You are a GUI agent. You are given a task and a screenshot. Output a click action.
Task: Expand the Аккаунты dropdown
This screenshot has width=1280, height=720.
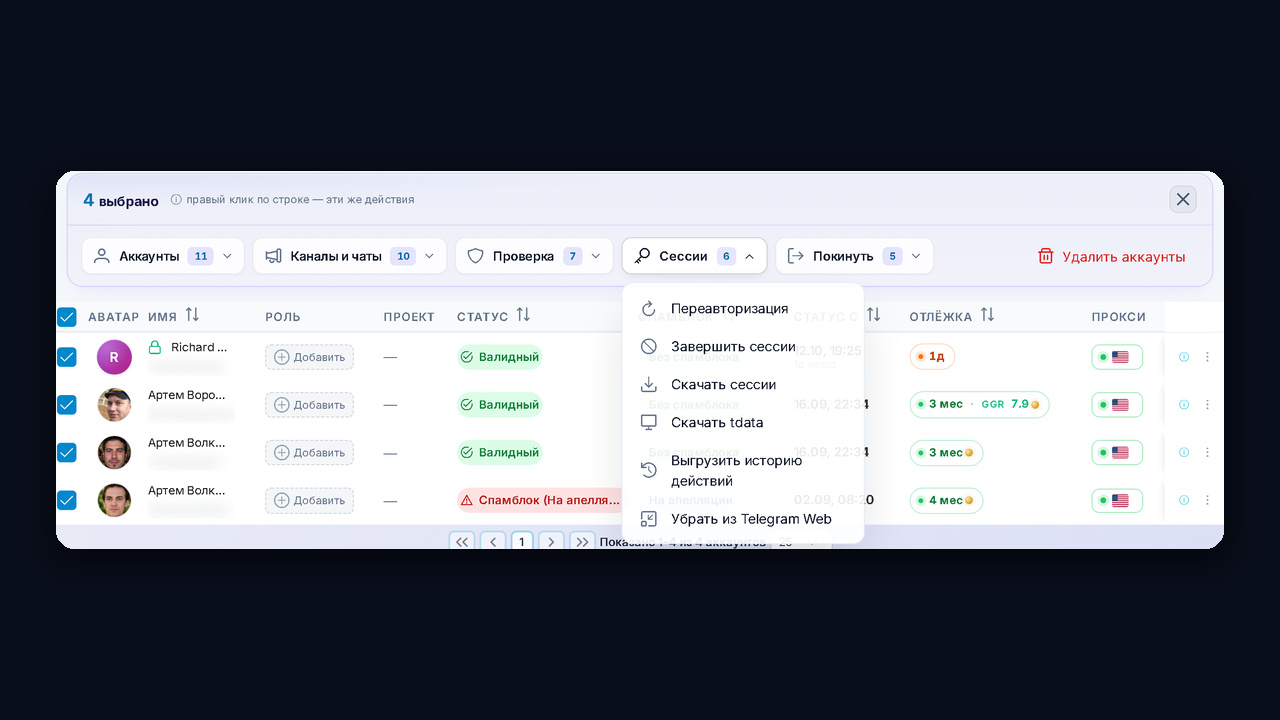(163, 256)
